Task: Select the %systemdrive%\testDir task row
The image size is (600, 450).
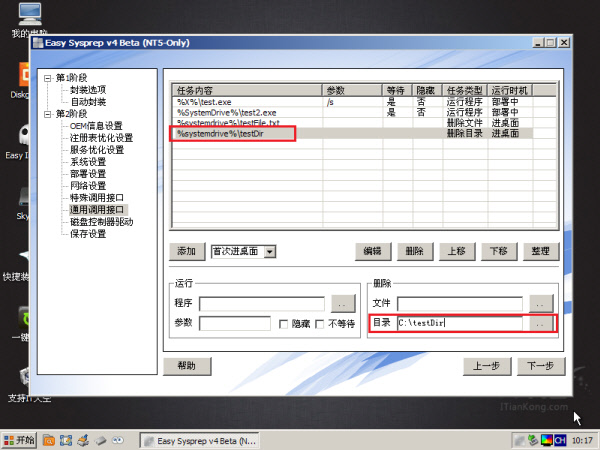Action: click(x=352, y=134)
